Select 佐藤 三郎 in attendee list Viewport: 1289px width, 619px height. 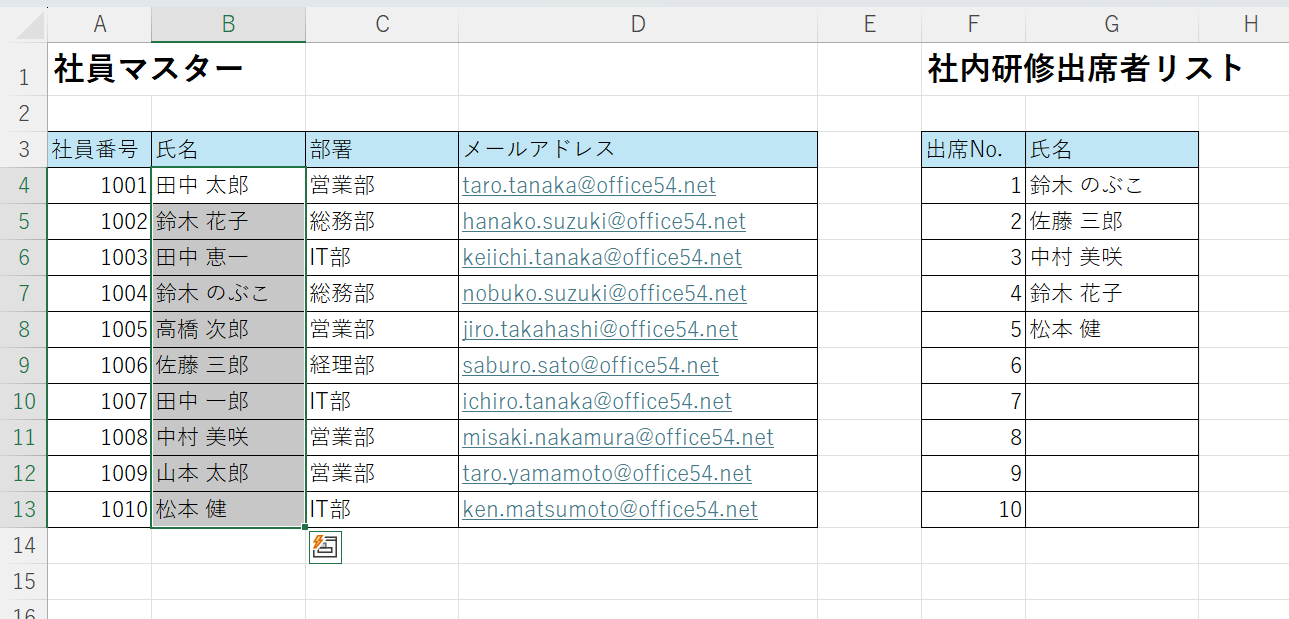pyautogui.click(x=1112, y=222)
